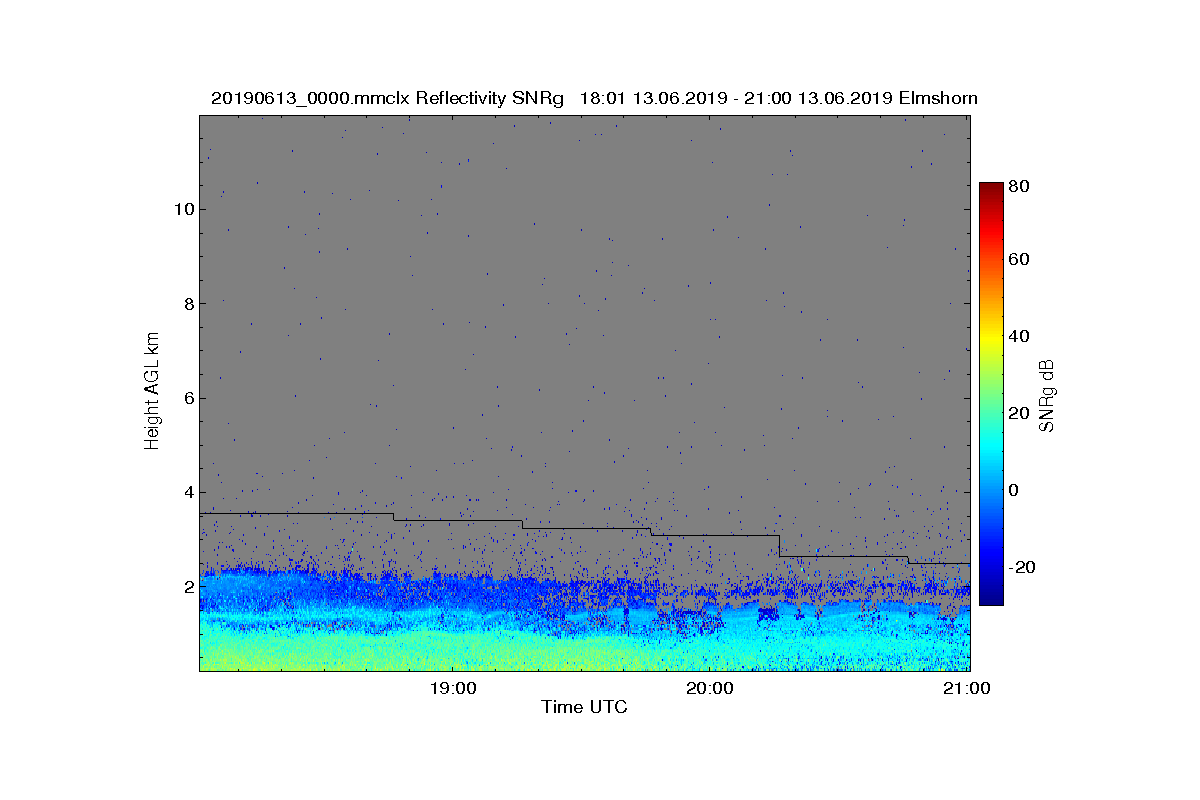The height and width of the screenshot is (800, 1200).
Task: Click the 21:00 time axis label
Action: [x=968, y=688]
